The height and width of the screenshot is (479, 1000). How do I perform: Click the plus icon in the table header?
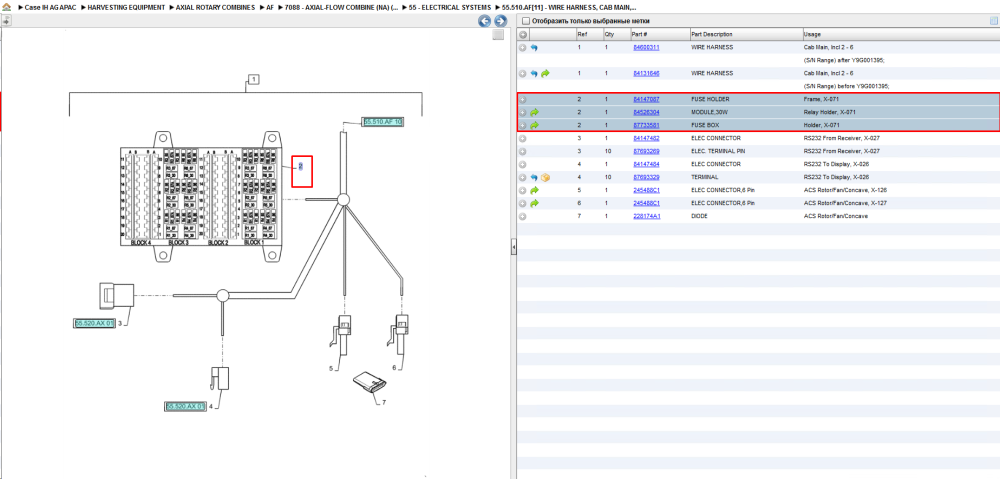point(523,34)
